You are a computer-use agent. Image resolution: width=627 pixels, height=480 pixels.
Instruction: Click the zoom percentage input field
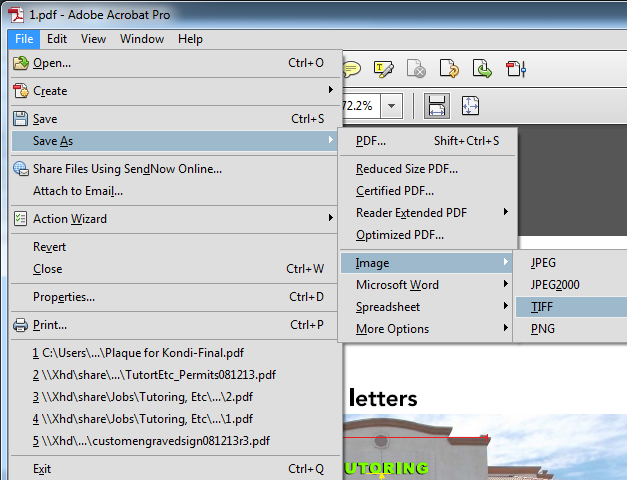click(361, 106)
